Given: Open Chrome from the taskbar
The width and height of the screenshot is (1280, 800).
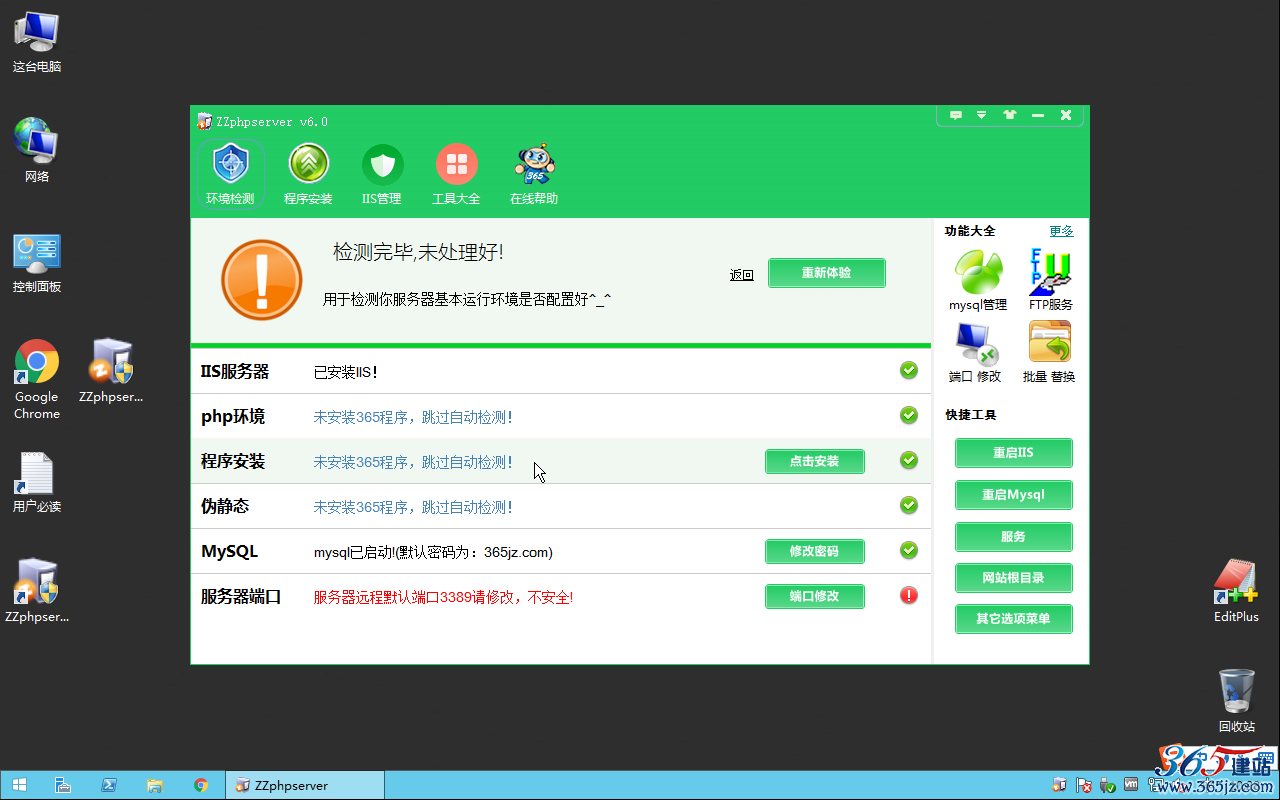Looking at the screenshot, I should click(x=201, y=785).
